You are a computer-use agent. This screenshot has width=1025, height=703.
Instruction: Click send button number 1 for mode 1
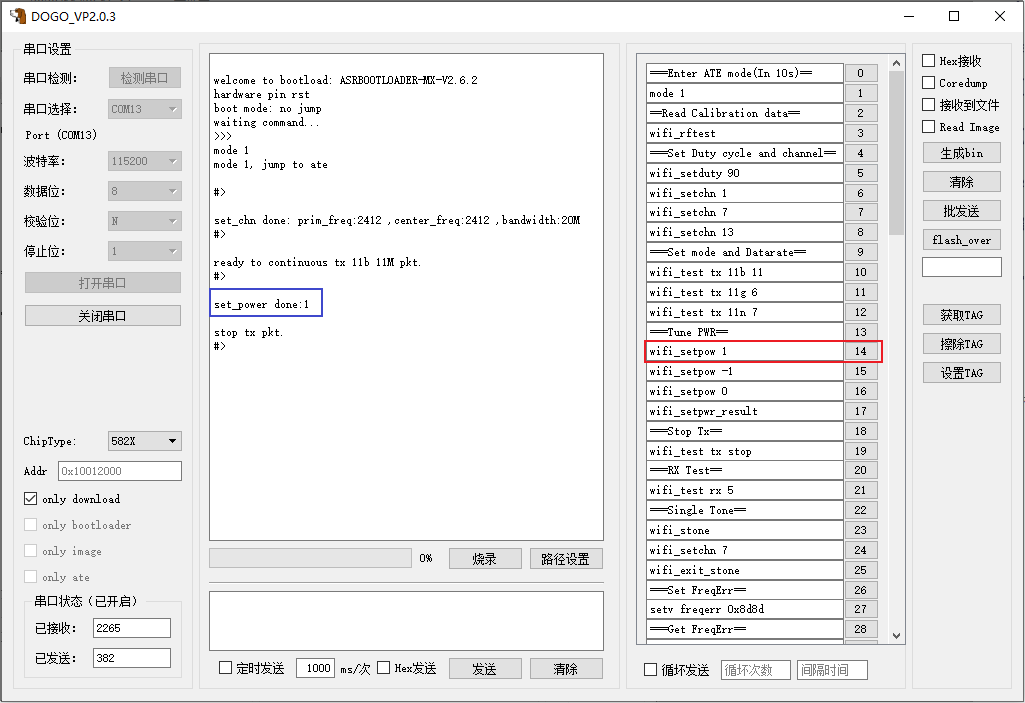tap(861, 93)
